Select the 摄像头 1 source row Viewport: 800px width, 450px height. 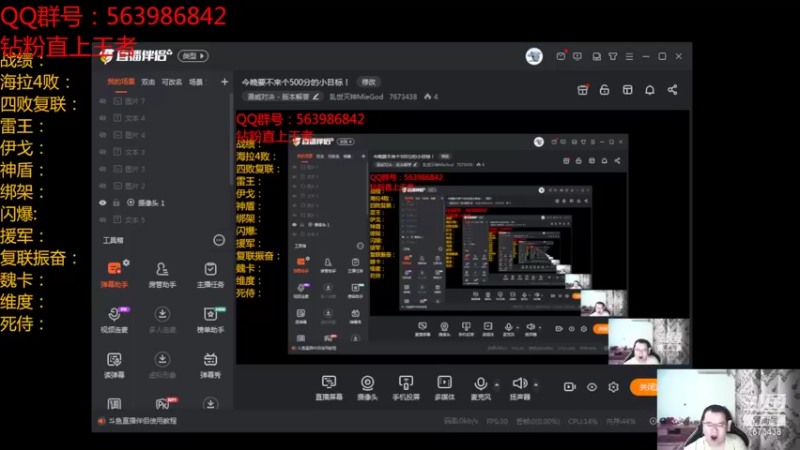click(x=163, y=203)
